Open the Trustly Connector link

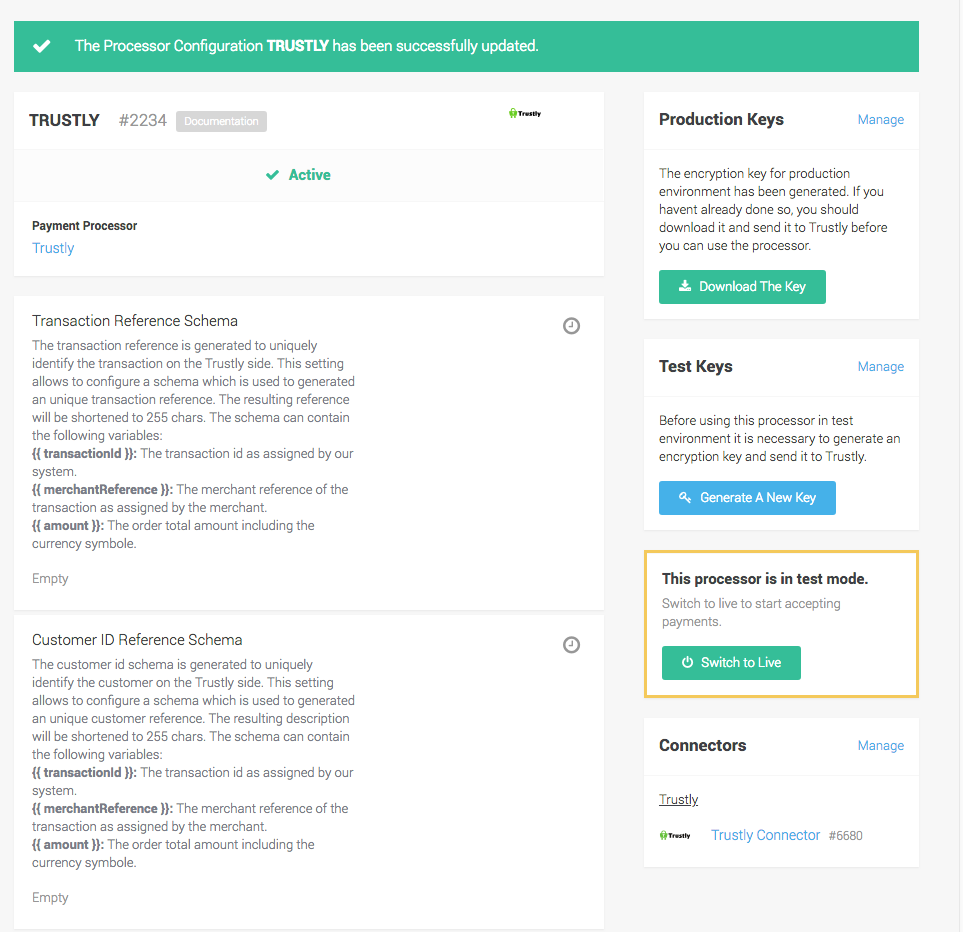point(765,835)
